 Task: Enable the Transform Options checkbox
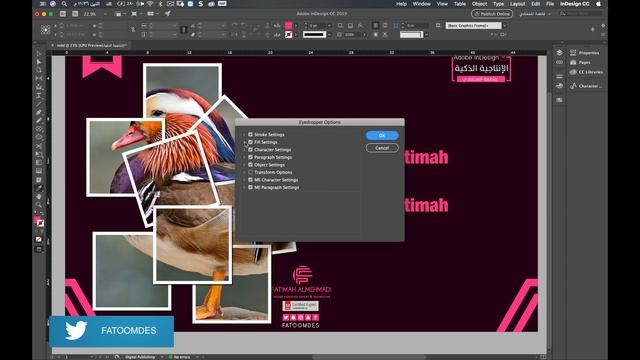[250, 172]
